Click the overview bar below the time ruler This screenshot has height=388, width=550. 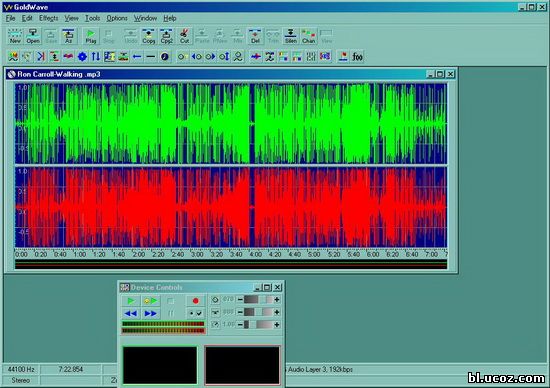[x=231, y=264]
